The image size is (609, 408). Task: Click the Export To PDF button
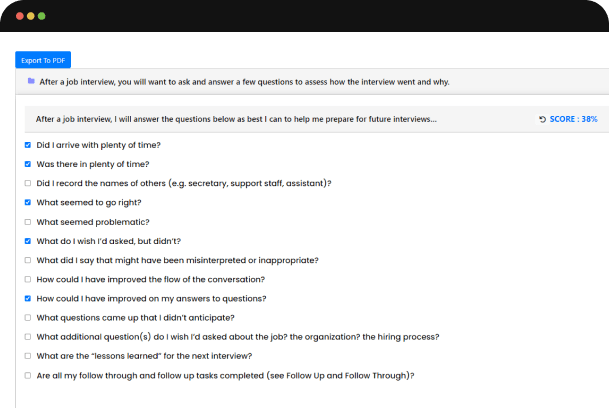[42, 61]
